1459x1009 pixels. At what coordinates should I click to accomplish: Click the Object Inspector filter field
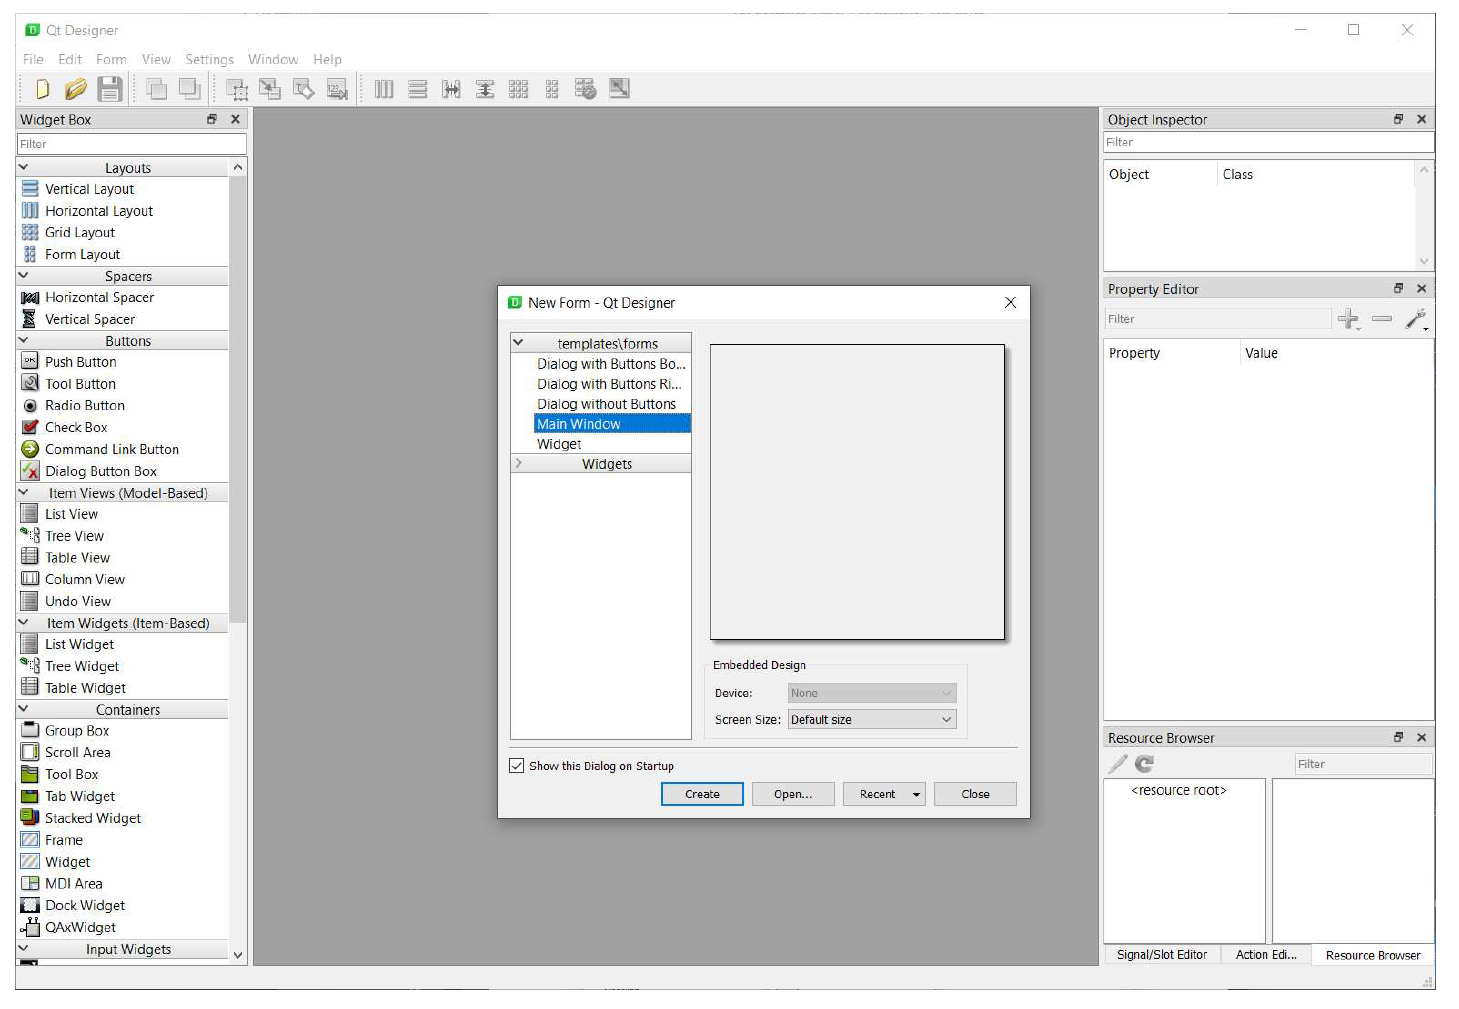tap(1268, 142)
